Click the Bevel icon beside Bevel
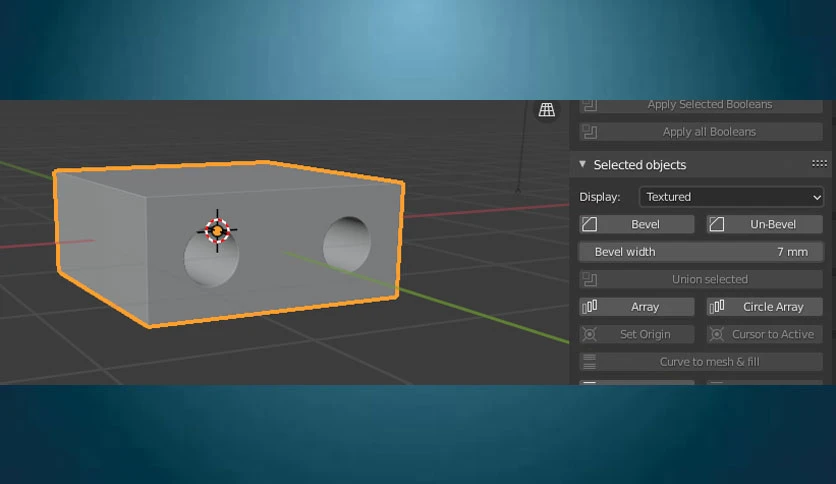 pos(589,224)
